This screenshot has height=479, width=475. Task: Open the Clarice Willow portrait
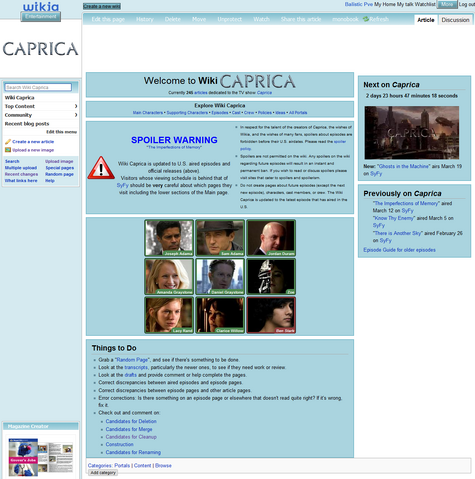click(220, 315)
